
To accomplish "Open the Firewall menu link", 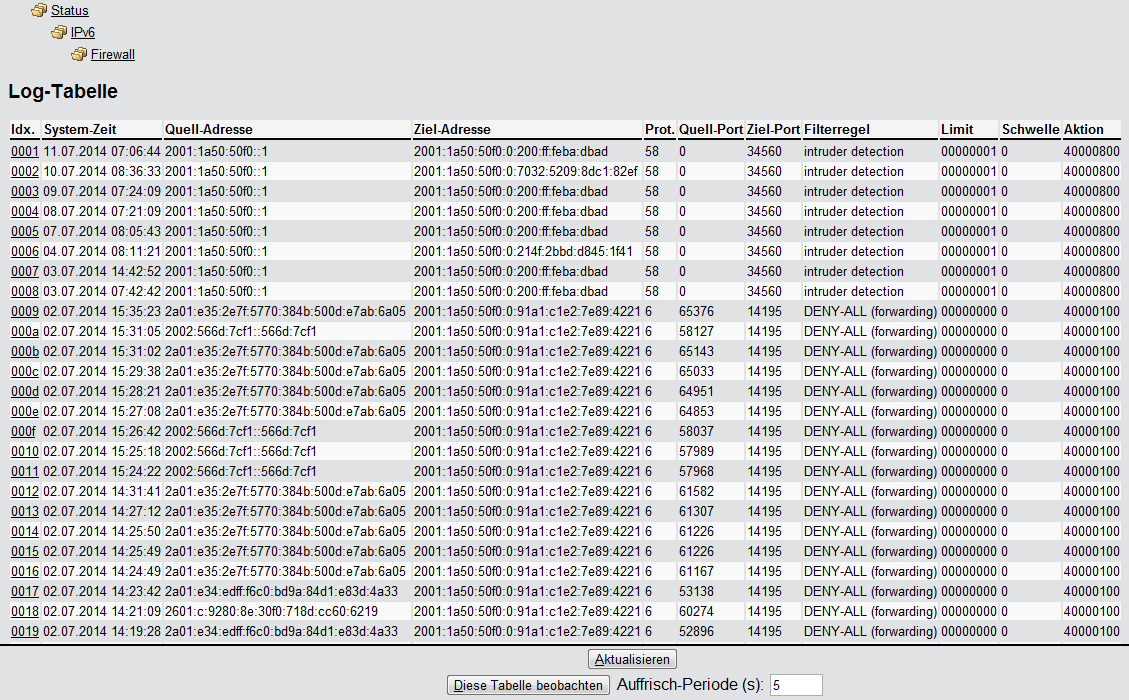I will (112, 55).
